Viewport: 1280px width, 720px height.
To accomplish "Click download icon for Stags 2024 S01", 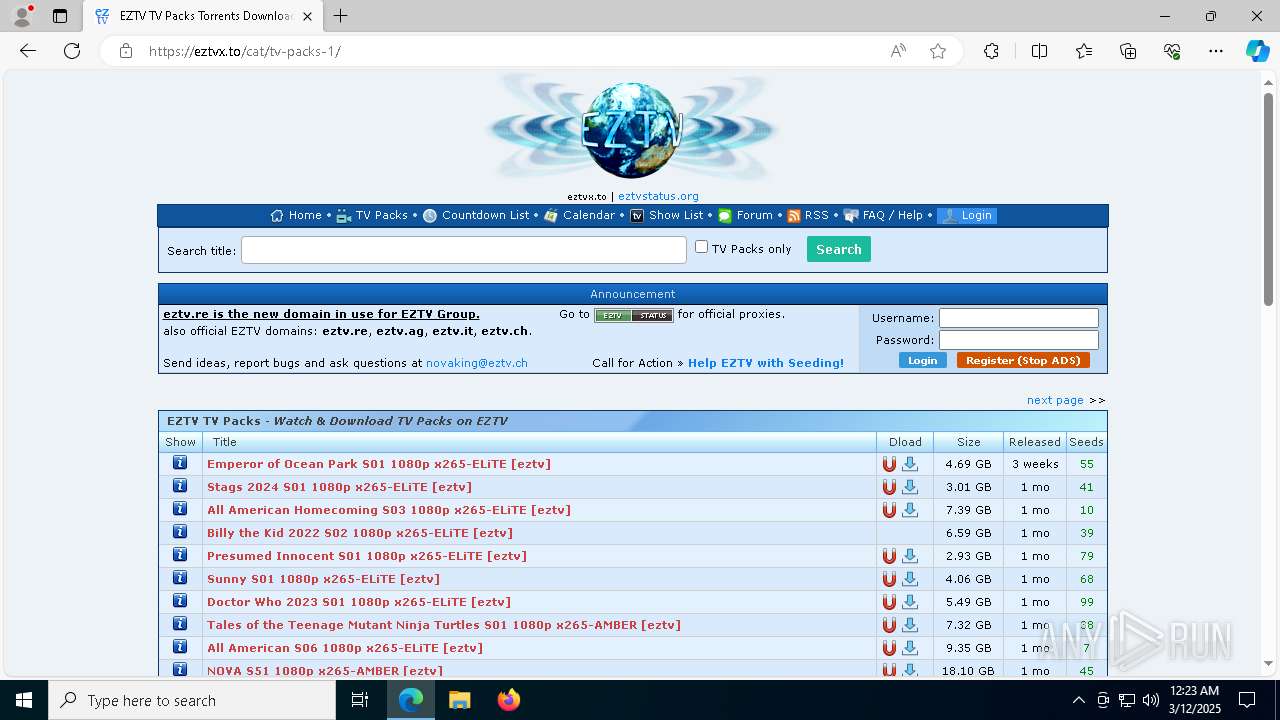I will coord(910,487).
